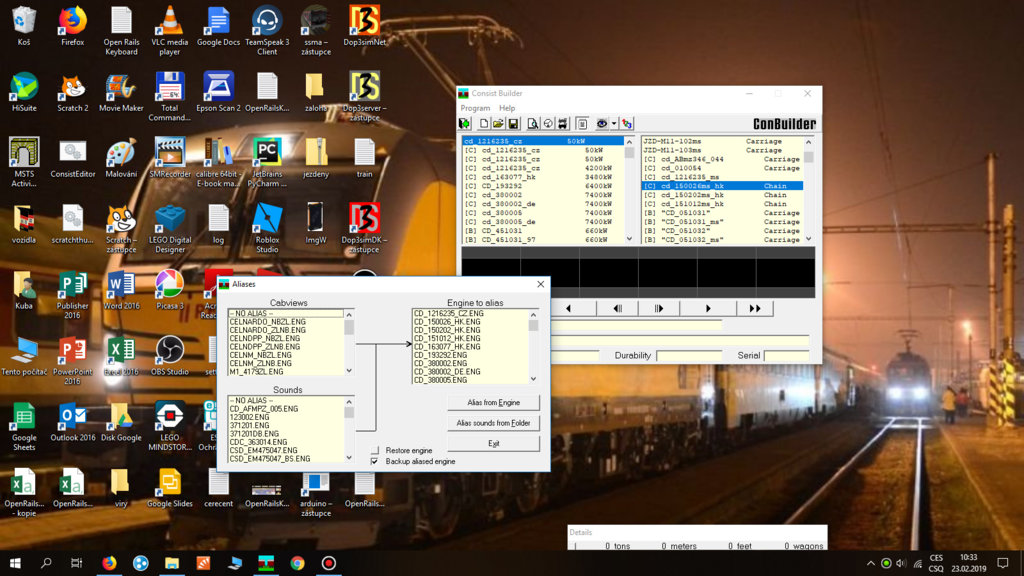Open the Program menu
The width and height of the screenshot is (1024, 576).
tap(475, 108)
